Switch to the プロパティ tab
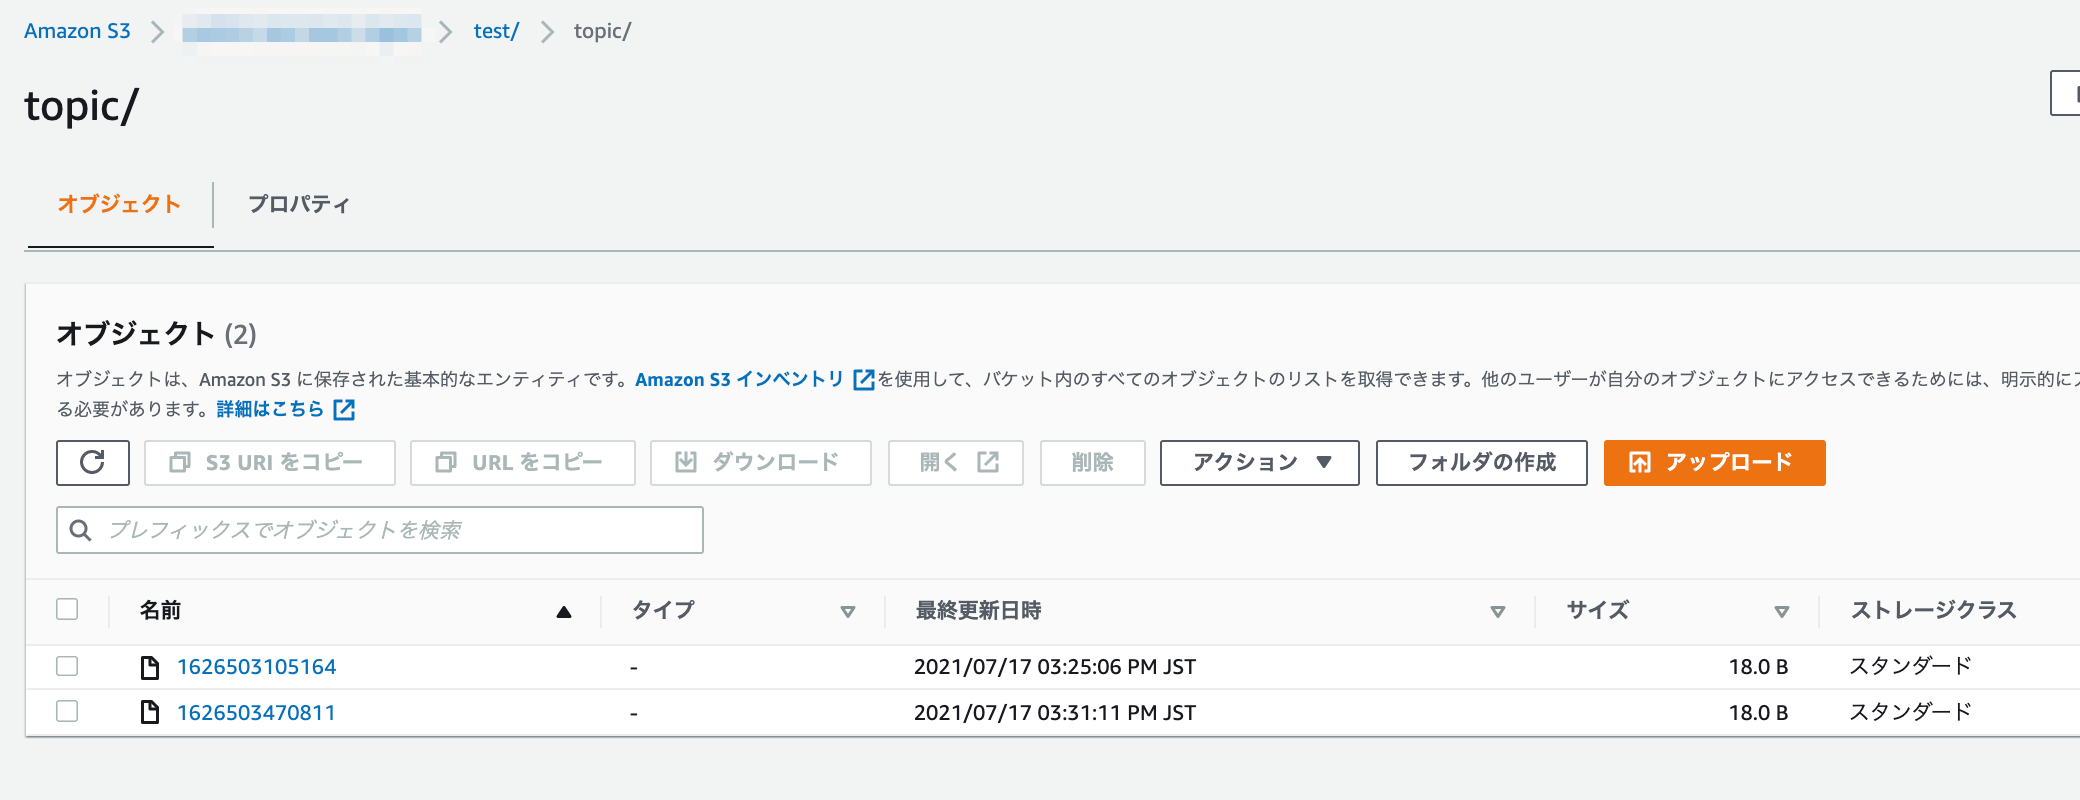Screen dimensions: 2080x800 [x=299, y=204]
